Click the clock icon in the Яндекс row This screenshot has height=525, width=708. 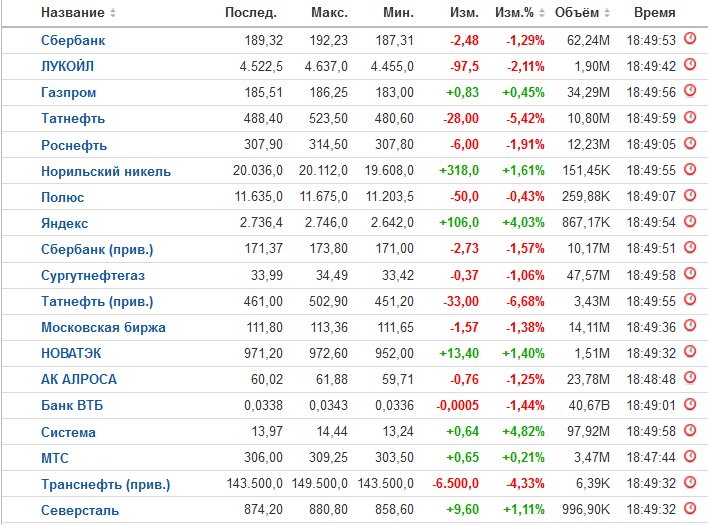pyautogui.click(x=690, y=221)
